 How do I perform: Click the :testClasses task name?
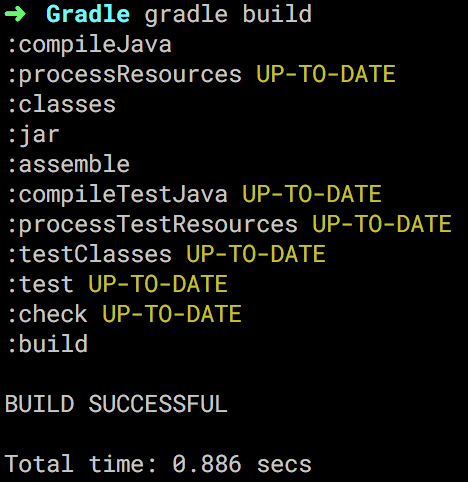(89, 254)
